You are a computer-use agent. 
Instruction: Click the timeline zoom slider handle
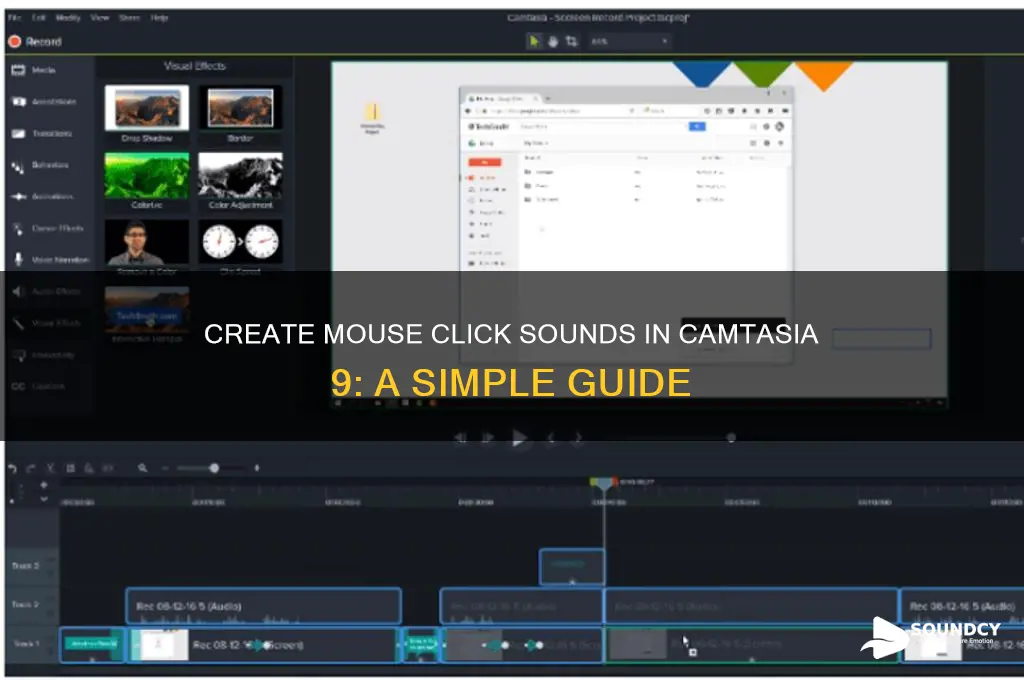214,468
